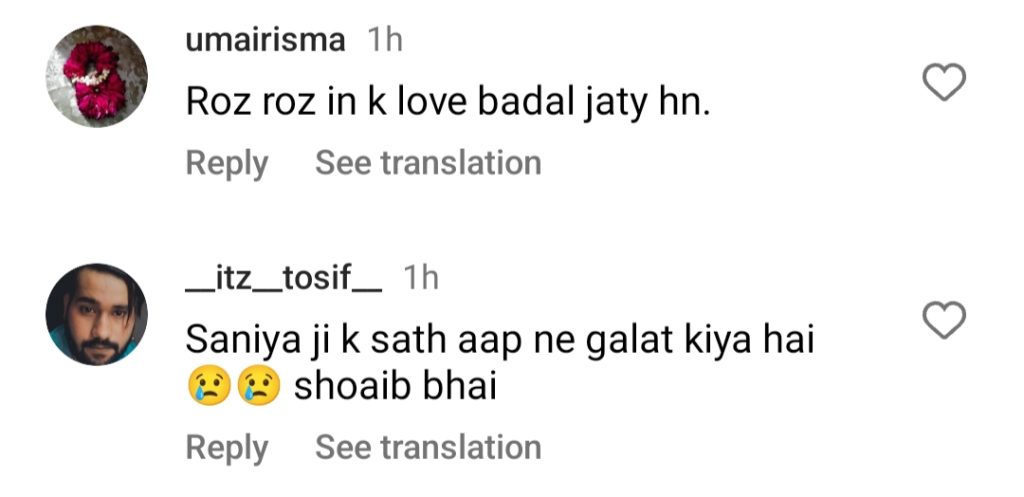See translation of umairisma's comment
The image size is (1024, 497).
tap(428, 163)
